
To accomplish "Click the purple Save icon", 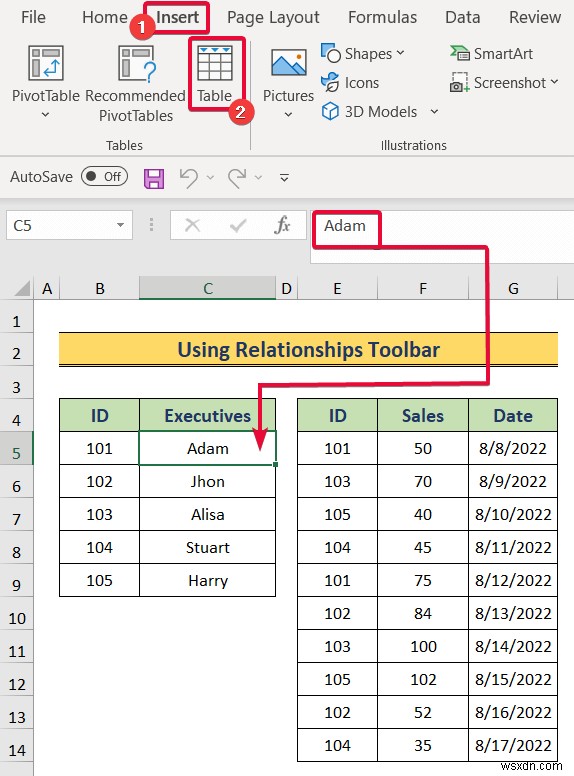I will pyautogui.click(x=154, y=178).
